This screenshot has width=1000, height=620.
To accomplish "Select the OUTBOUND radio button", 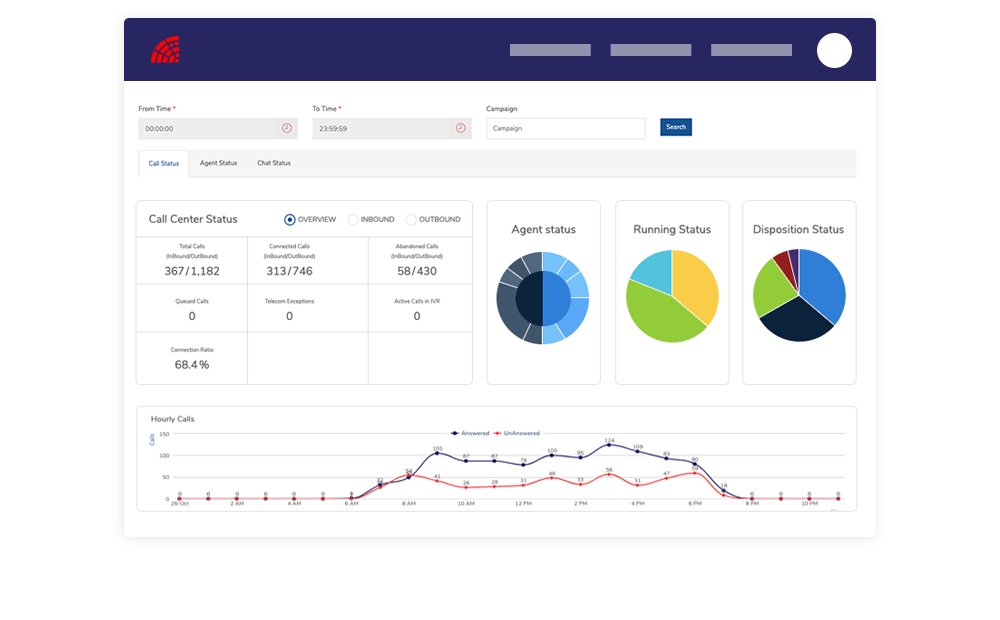I will (x=411, y=220).
